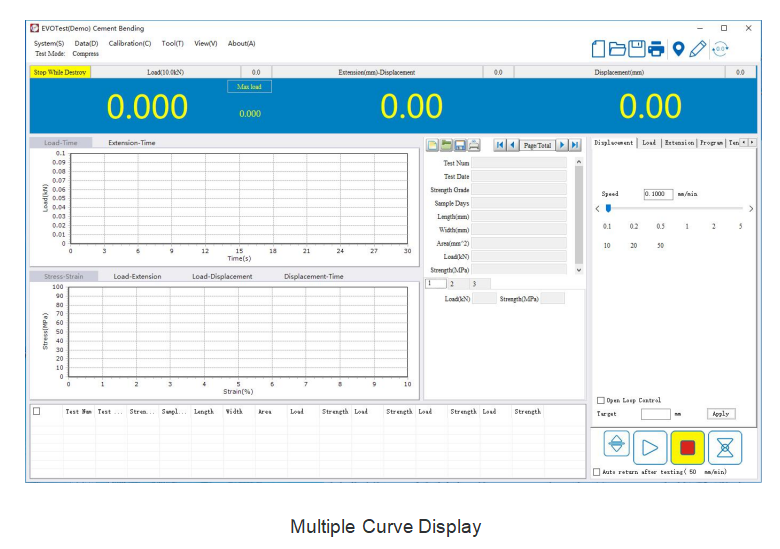Open the Calibration(C) menu
The image size is (780, 549).
click(x=130, y=43)
